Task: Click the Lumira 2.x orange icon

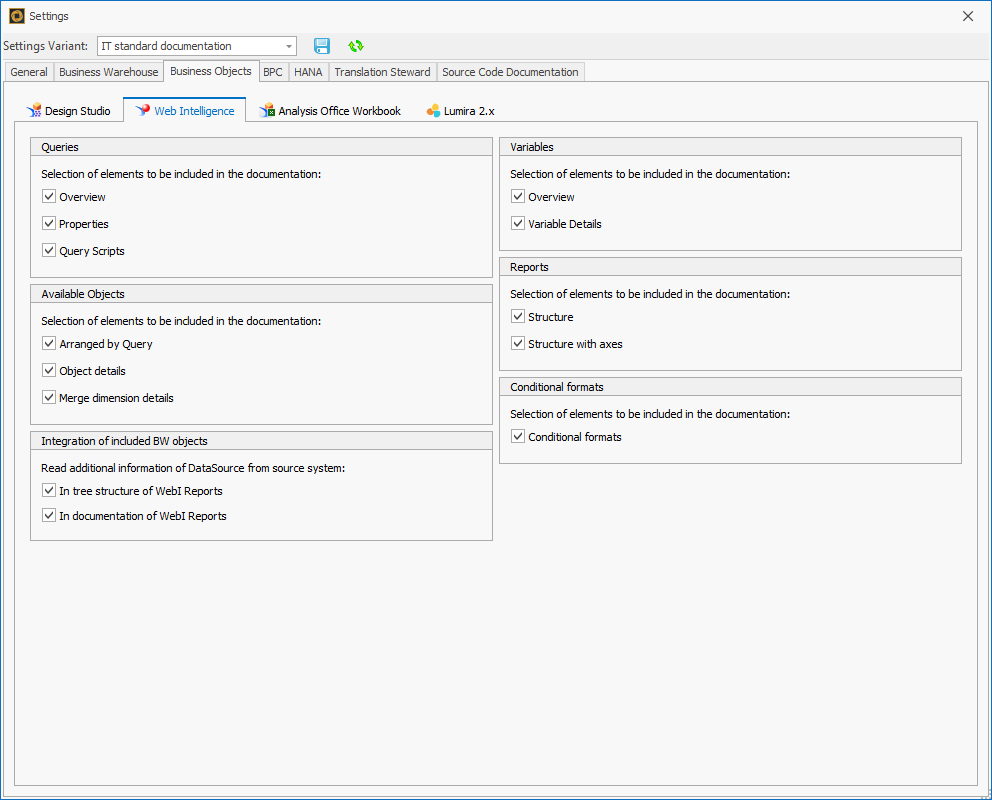Action: [433, 110]
